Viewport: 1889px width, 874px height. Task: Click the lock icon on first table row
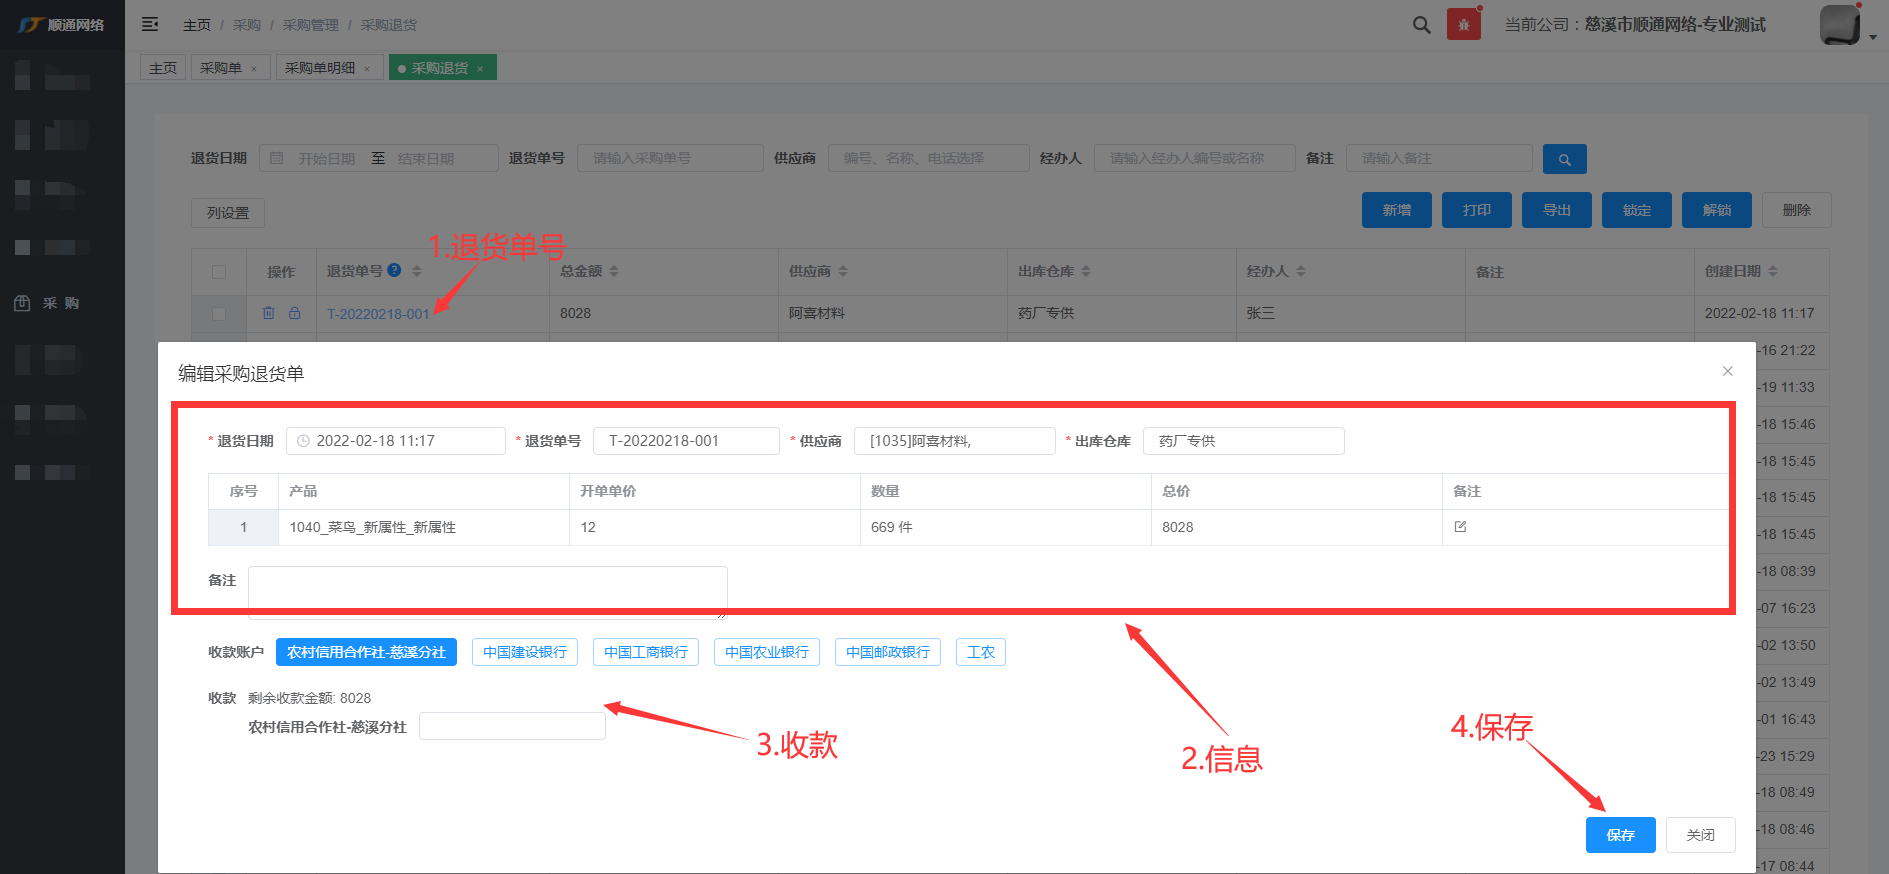[295, 313]
